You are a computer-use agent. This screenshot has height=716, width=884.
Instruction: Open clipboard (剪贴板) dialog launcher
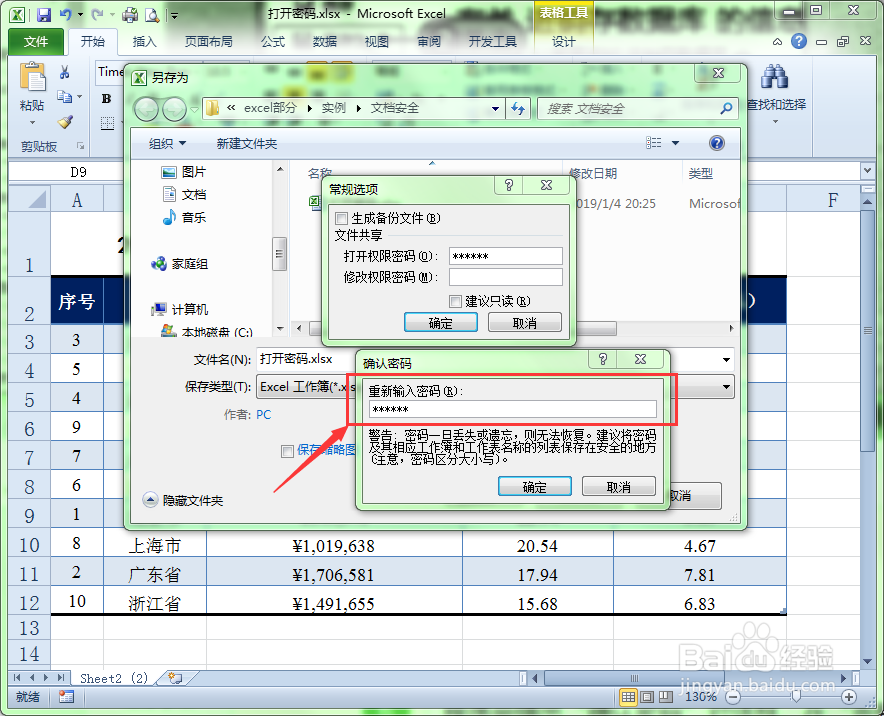[81, 146]
